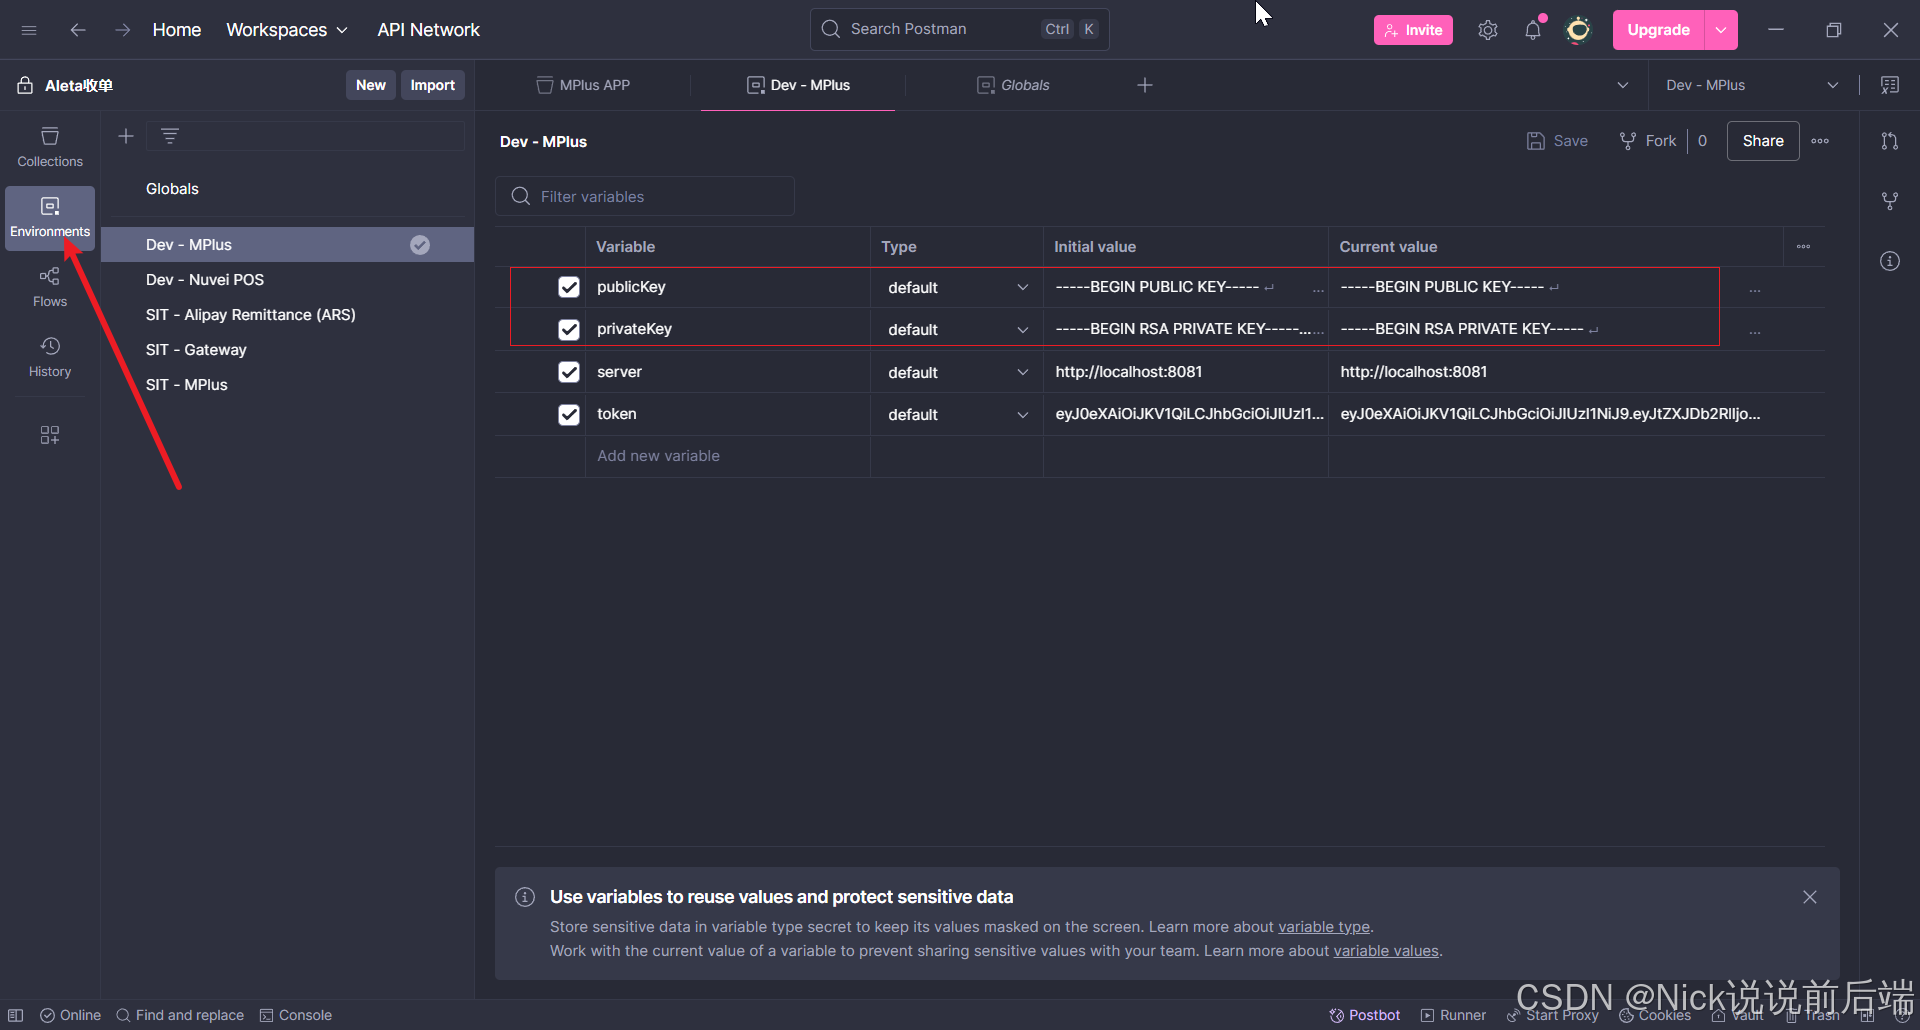Uncheck the publicKey variable checkbox
Image resolution: width=1920 pixels, height=1030 pixels.
pyautogui.click(x=569, y=287)
